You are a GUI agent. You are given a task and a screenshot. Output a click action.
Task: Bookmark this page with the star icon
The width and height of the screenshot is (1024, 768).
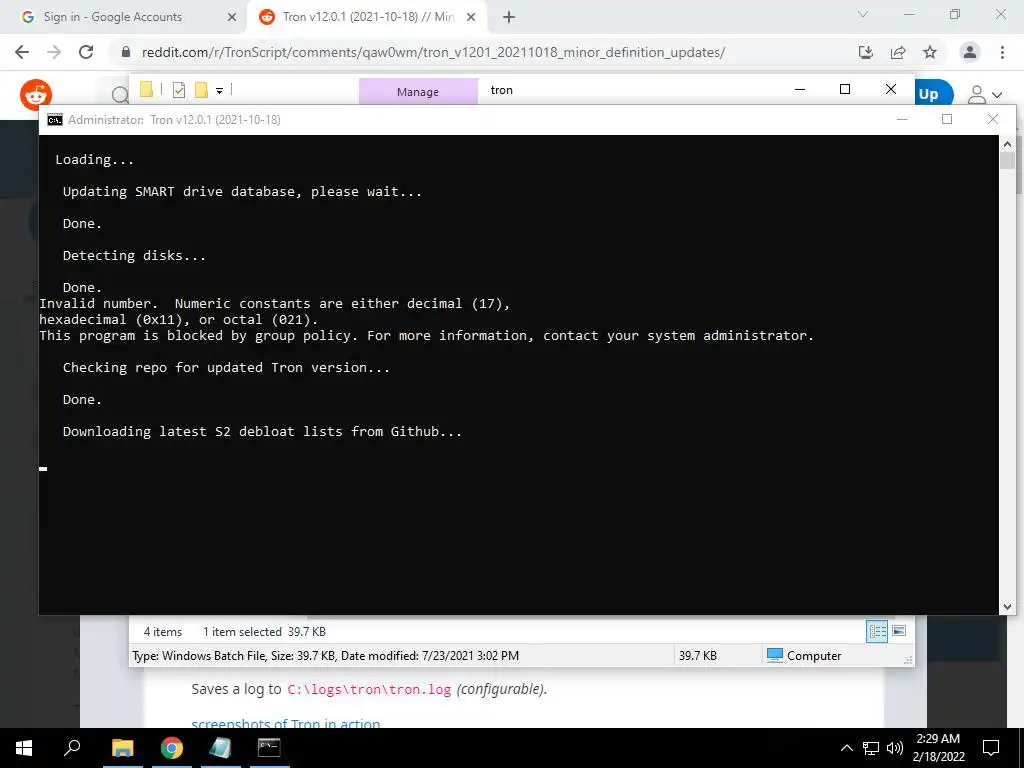(x=930, y=52)
